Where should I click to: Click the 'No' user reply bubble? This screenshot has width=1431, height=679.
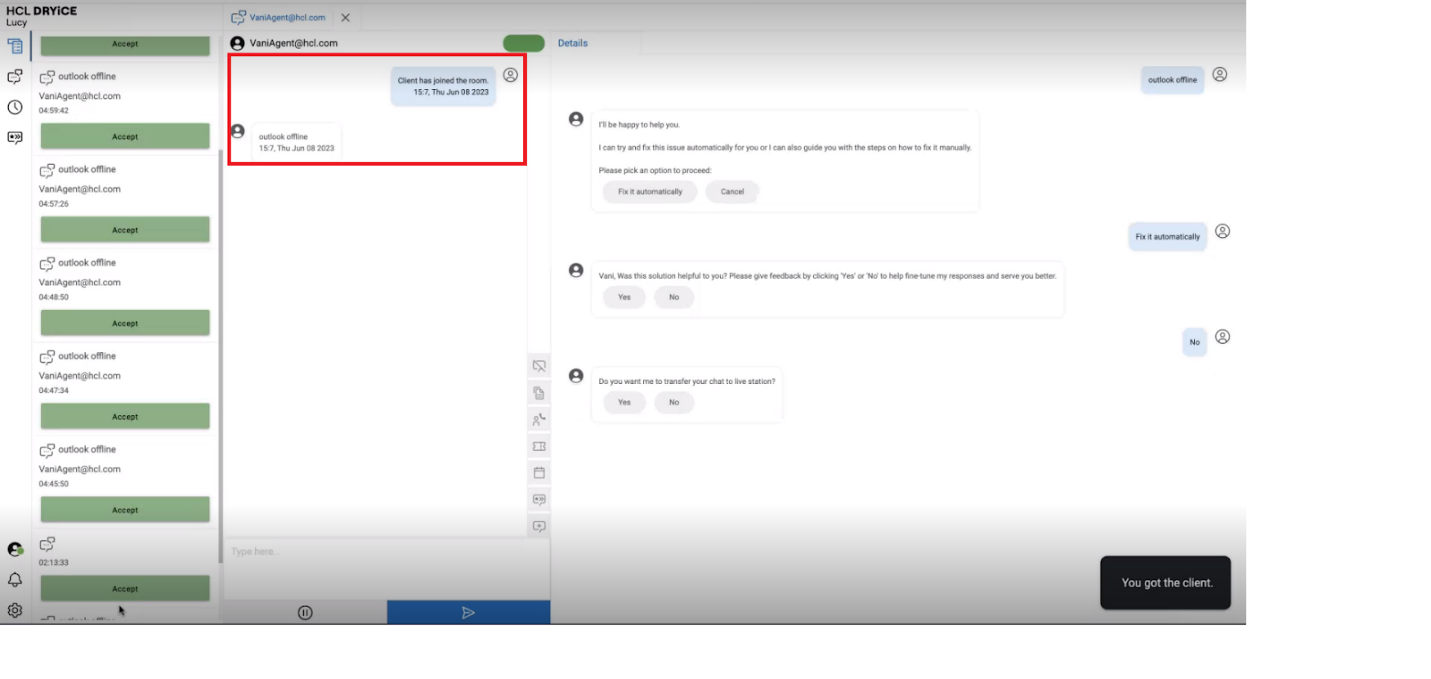pos(1194,342)
